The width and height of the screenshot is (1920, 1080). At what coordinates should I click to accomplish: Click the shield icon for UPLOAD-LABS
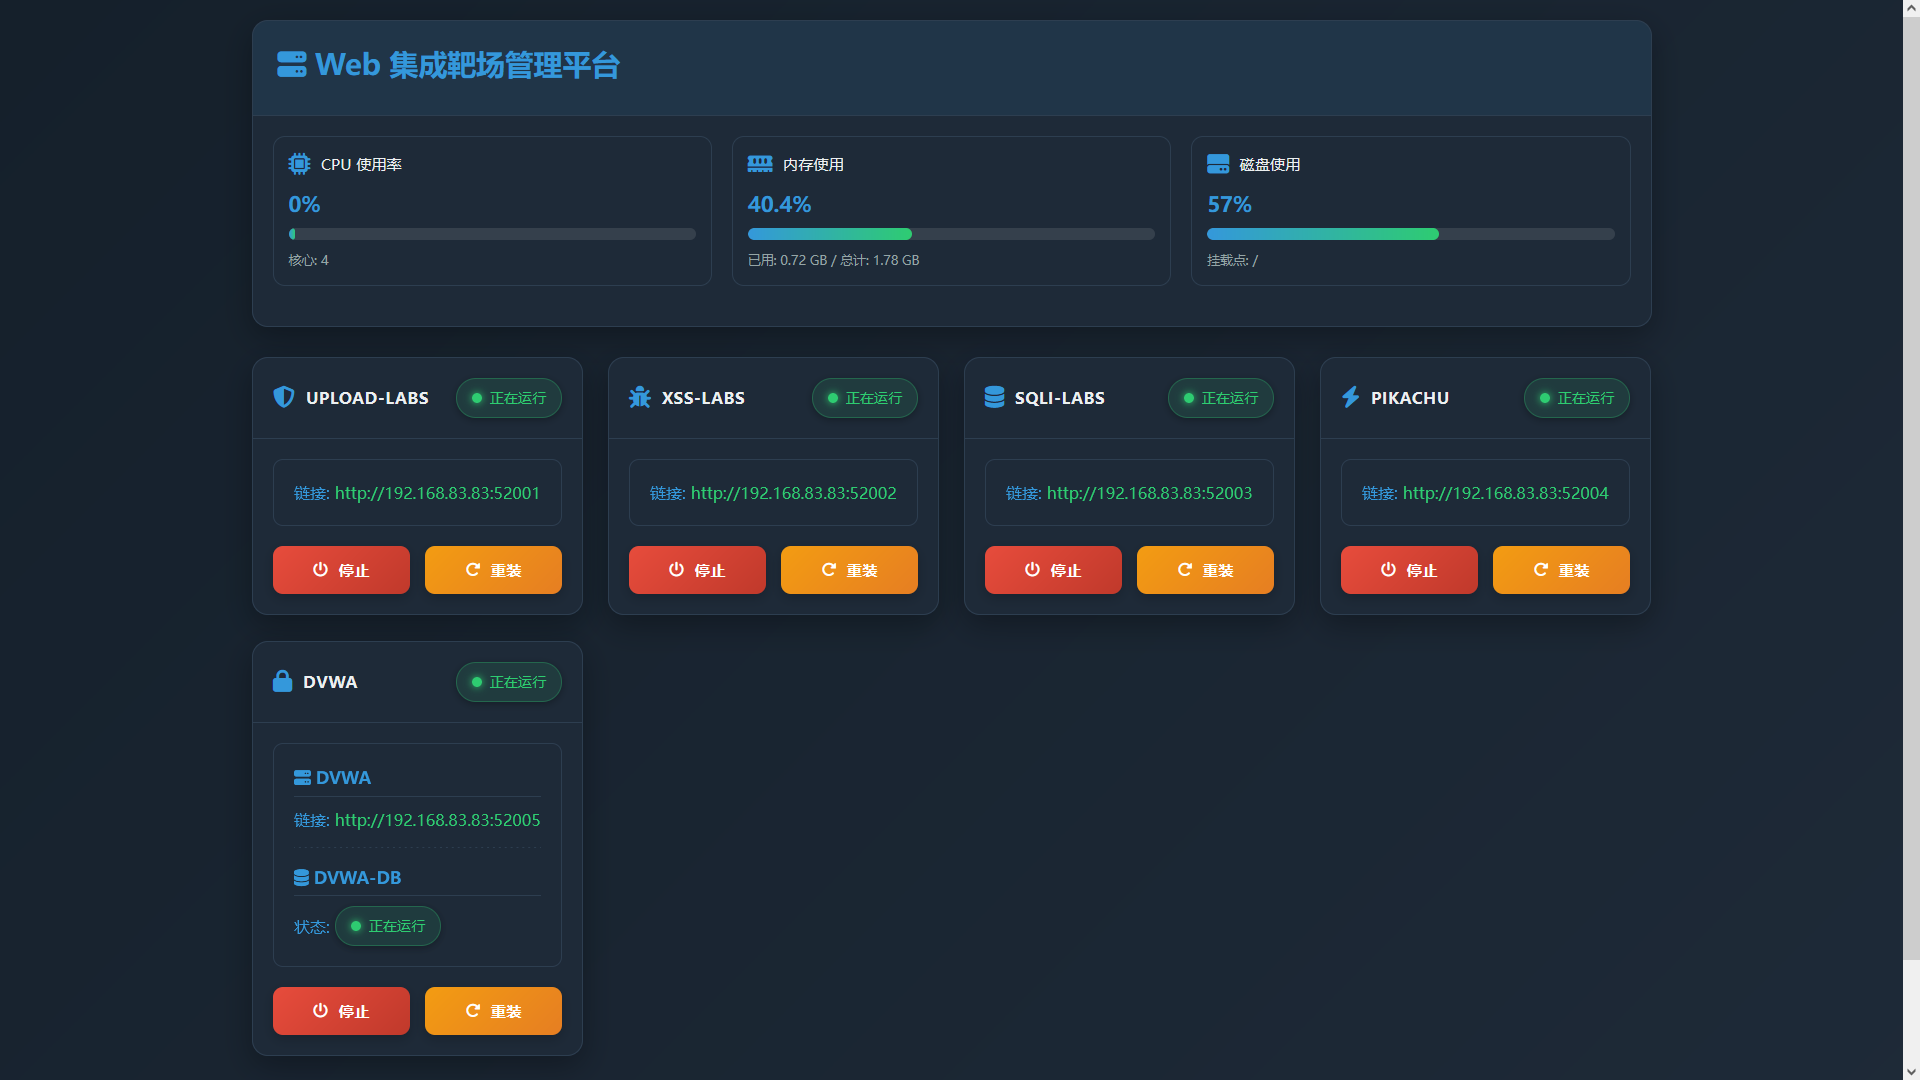point(284,397)
